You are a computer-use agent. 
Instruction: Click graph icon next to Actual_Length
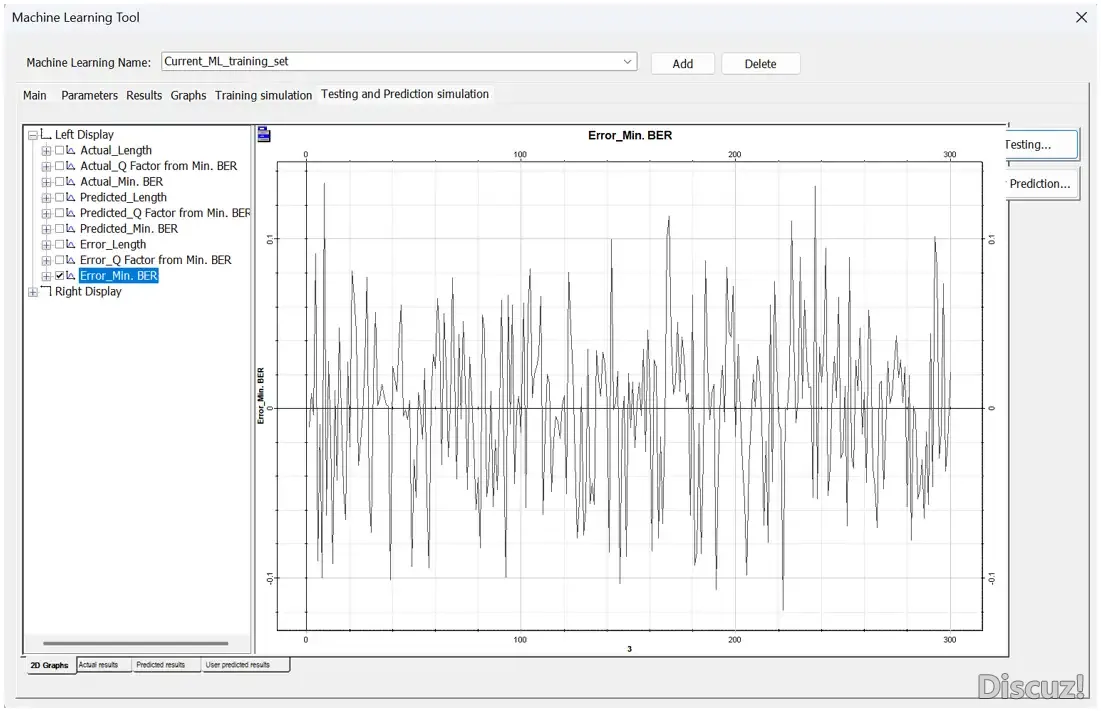coord(71,150)
